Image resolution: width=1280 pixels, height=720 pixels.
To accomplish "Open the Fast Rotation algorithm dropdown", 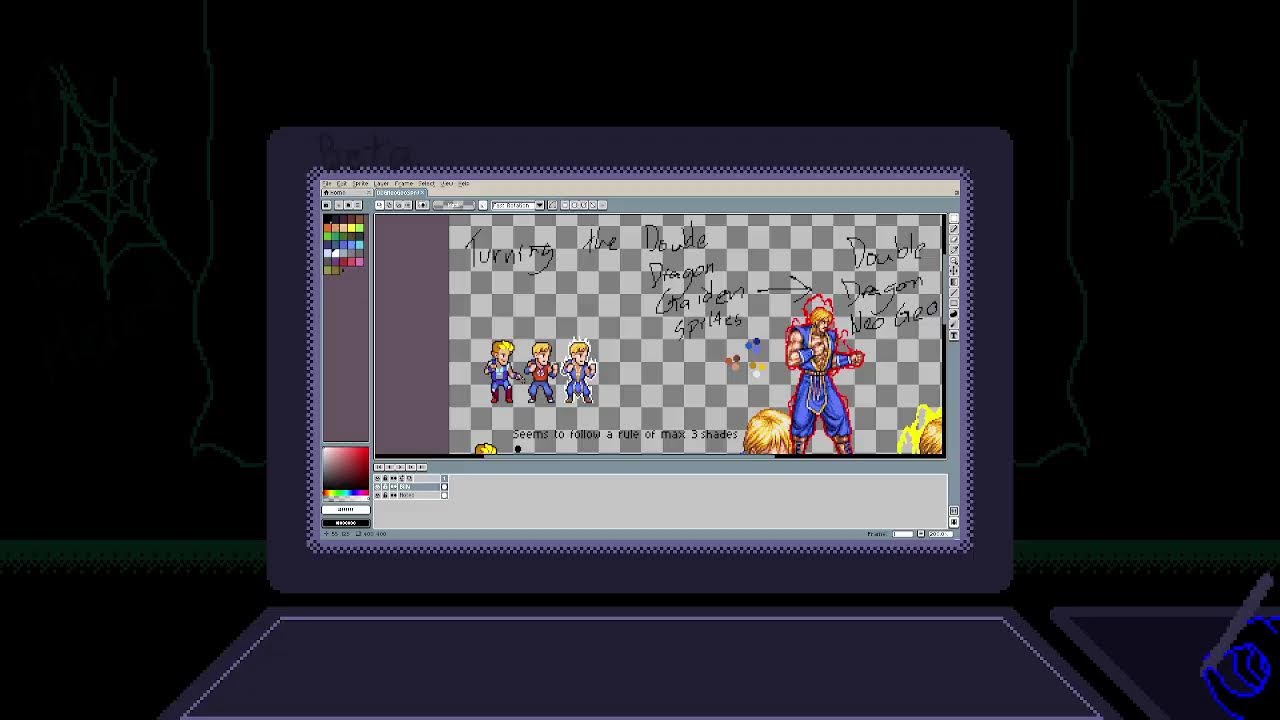I will [x=517, y=205].
